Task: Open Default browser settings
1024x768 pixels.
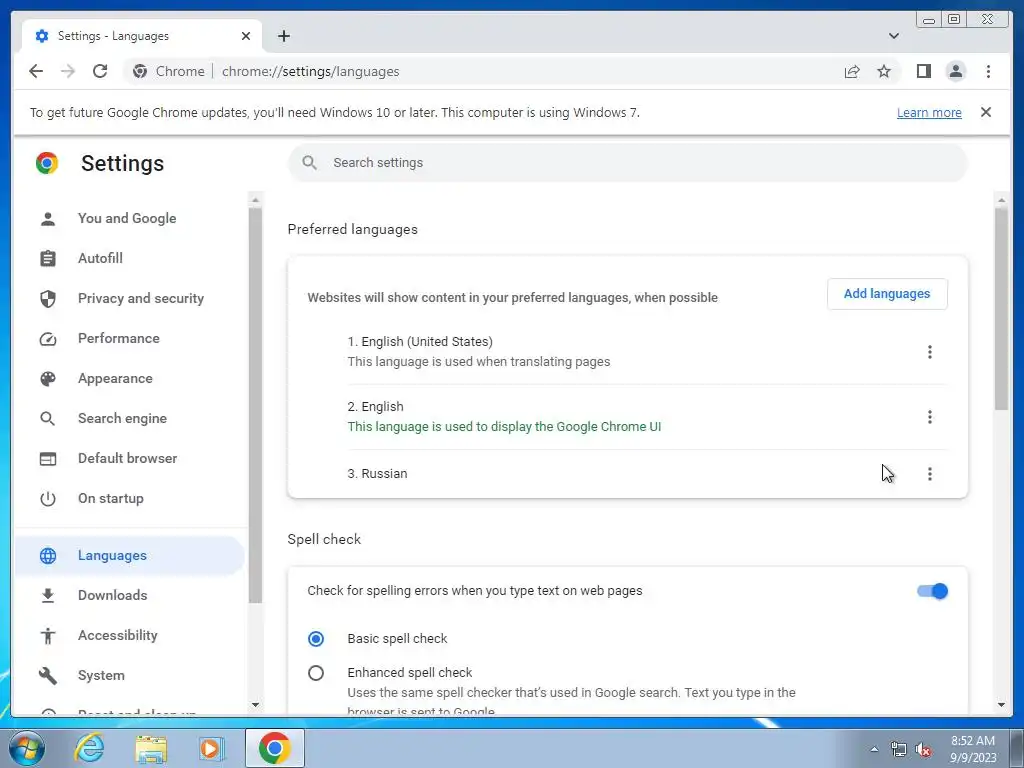Action: tap(127, 458)
